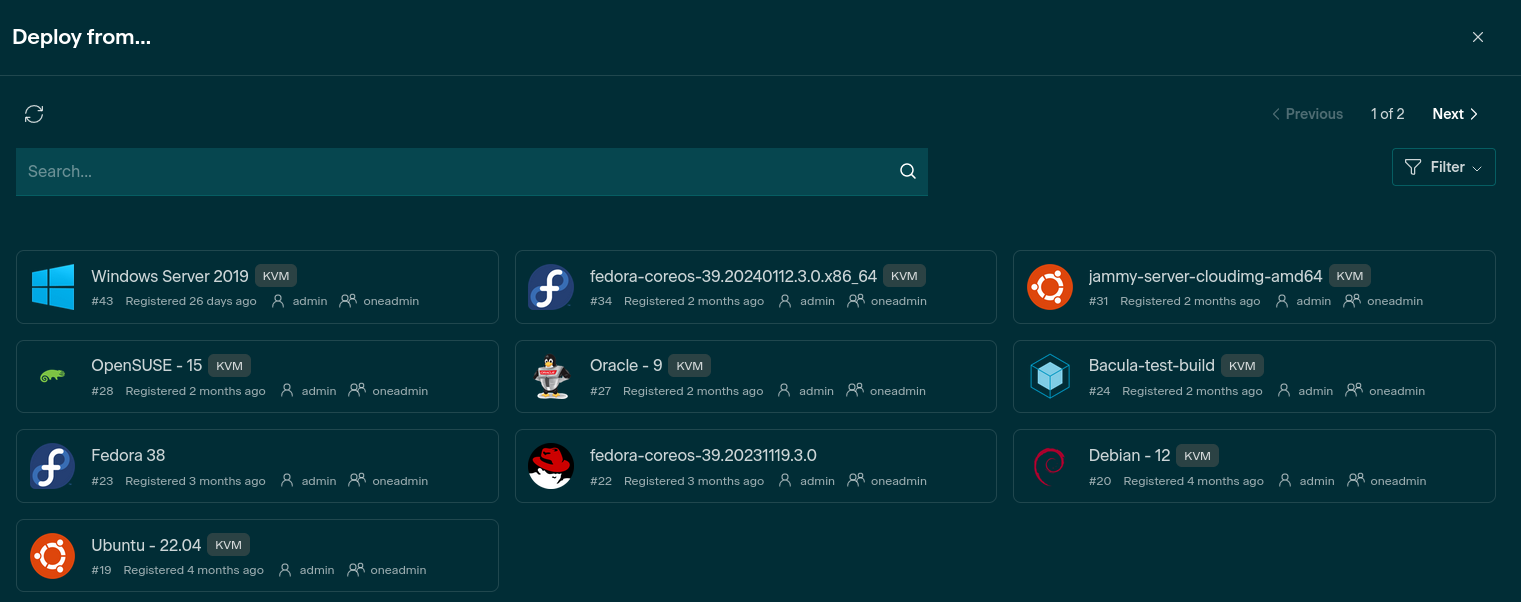Click the Oracle 9 penguin logo
Viewport: 1521px width, 602px height.
point(551,376)
